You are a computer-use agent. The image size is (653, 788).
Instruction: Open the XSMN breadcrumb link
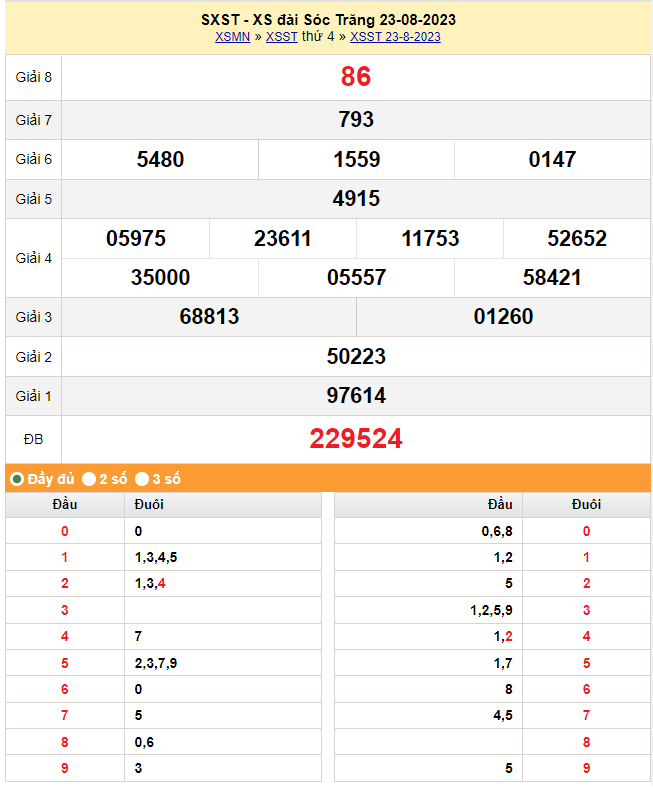click(232, 37)
